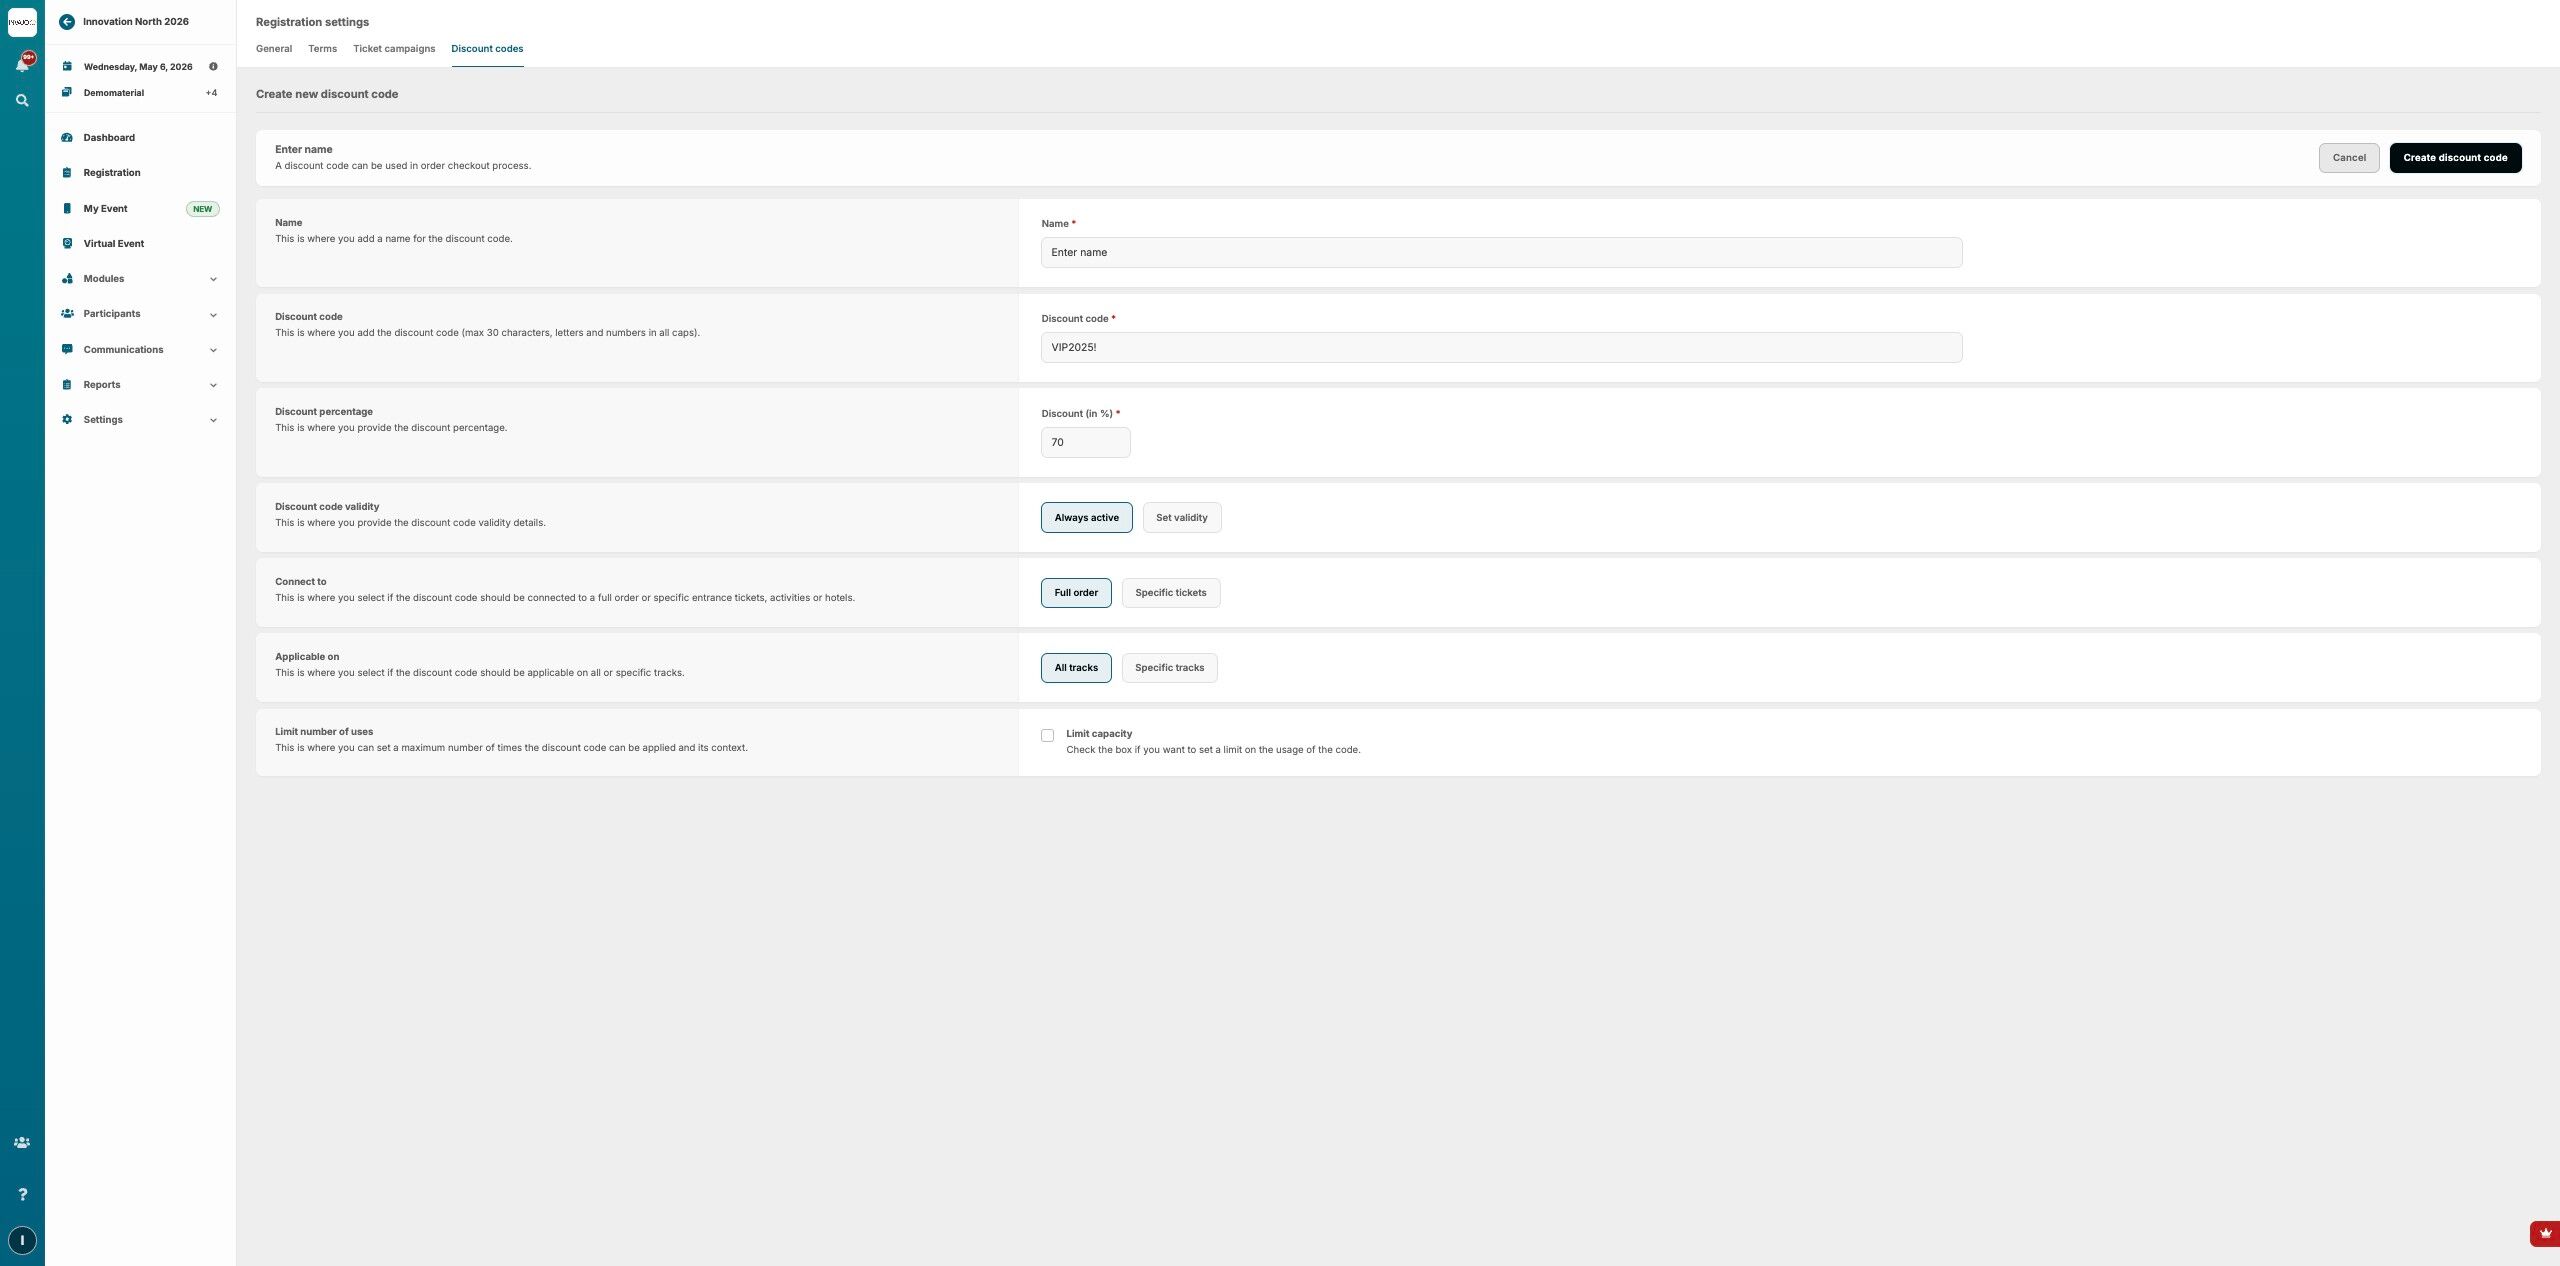Switch to the Ticket campaigns tab
This screenshot has width=2560, height=1266.
pyautogui.click(x=393, y=49)
